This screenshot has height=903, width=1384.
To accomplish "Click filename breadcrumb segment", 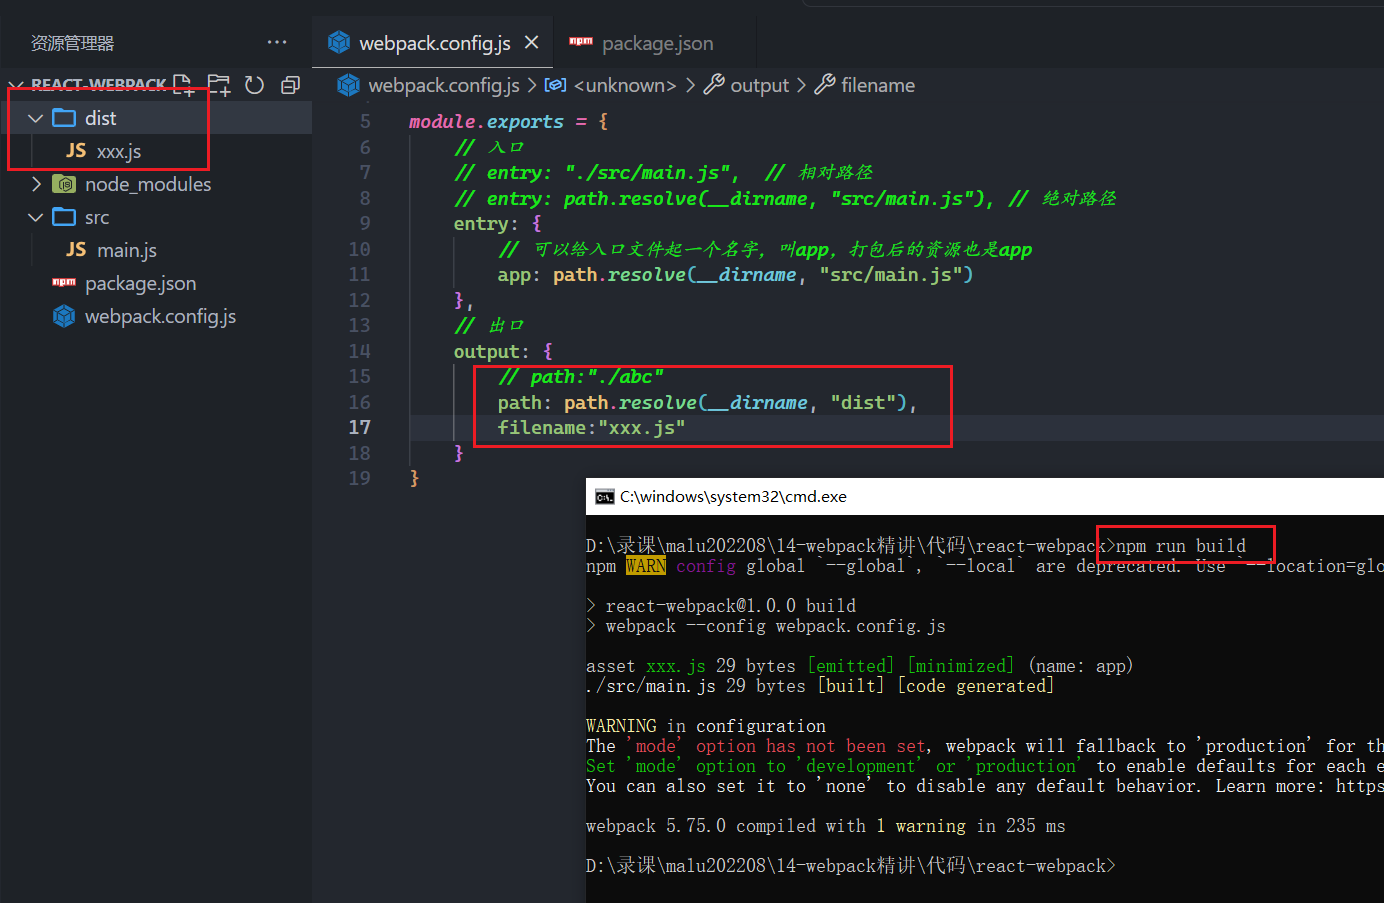I will pos(878,85).
